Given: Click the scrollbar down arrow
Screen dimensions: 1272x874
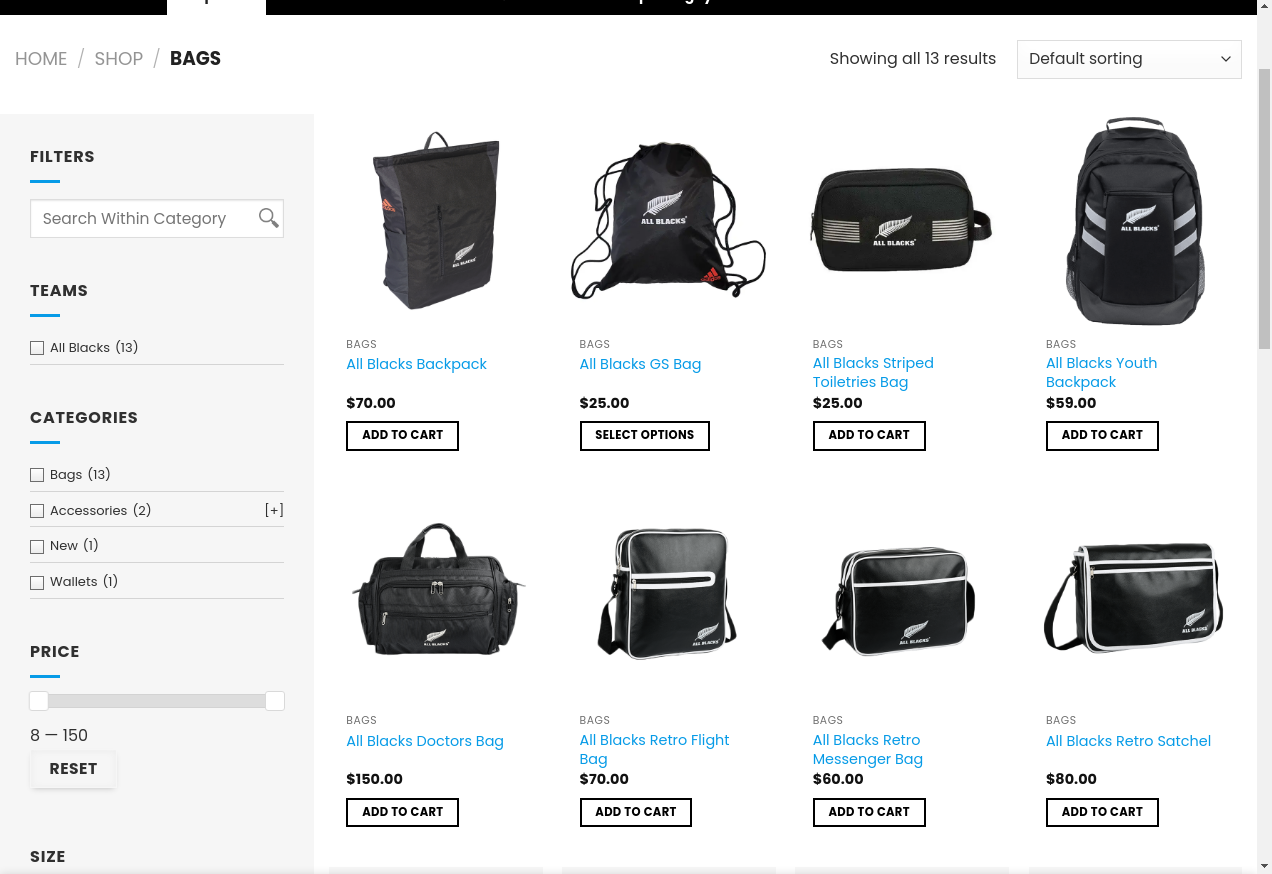Looking at the screenshot, I should [1264, 865].
